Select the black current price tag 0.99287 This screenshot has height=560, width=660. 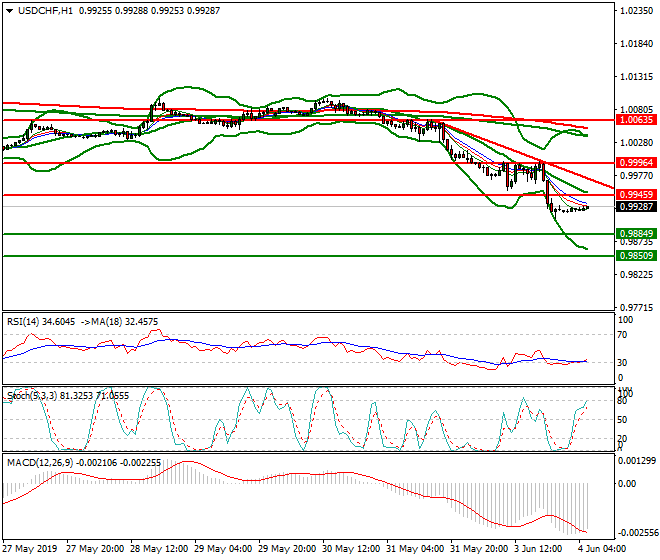coord(636,207)
